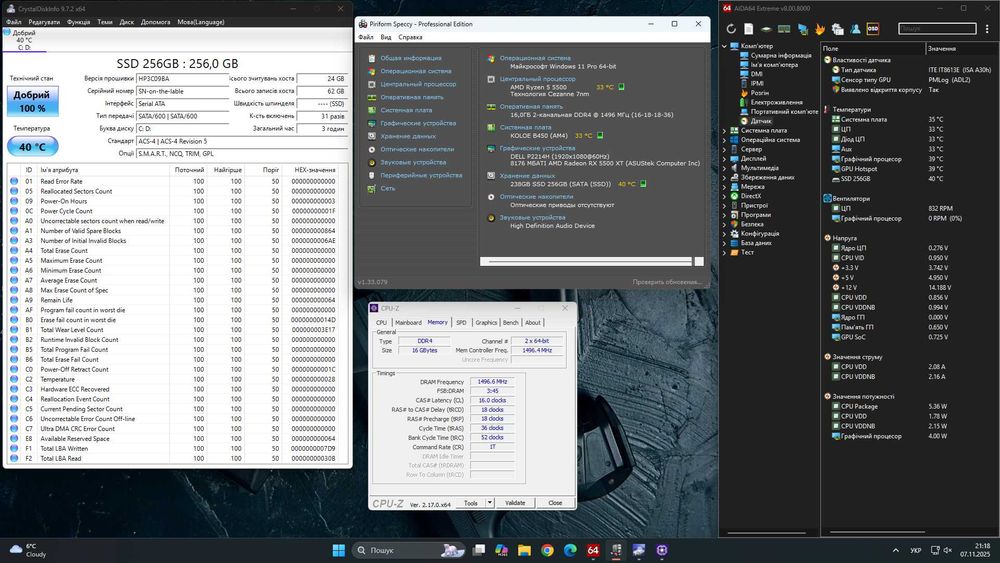Switch to the About tab in CPU-Z
This screenshot has height=563, width=1000.
pos(533,323)
